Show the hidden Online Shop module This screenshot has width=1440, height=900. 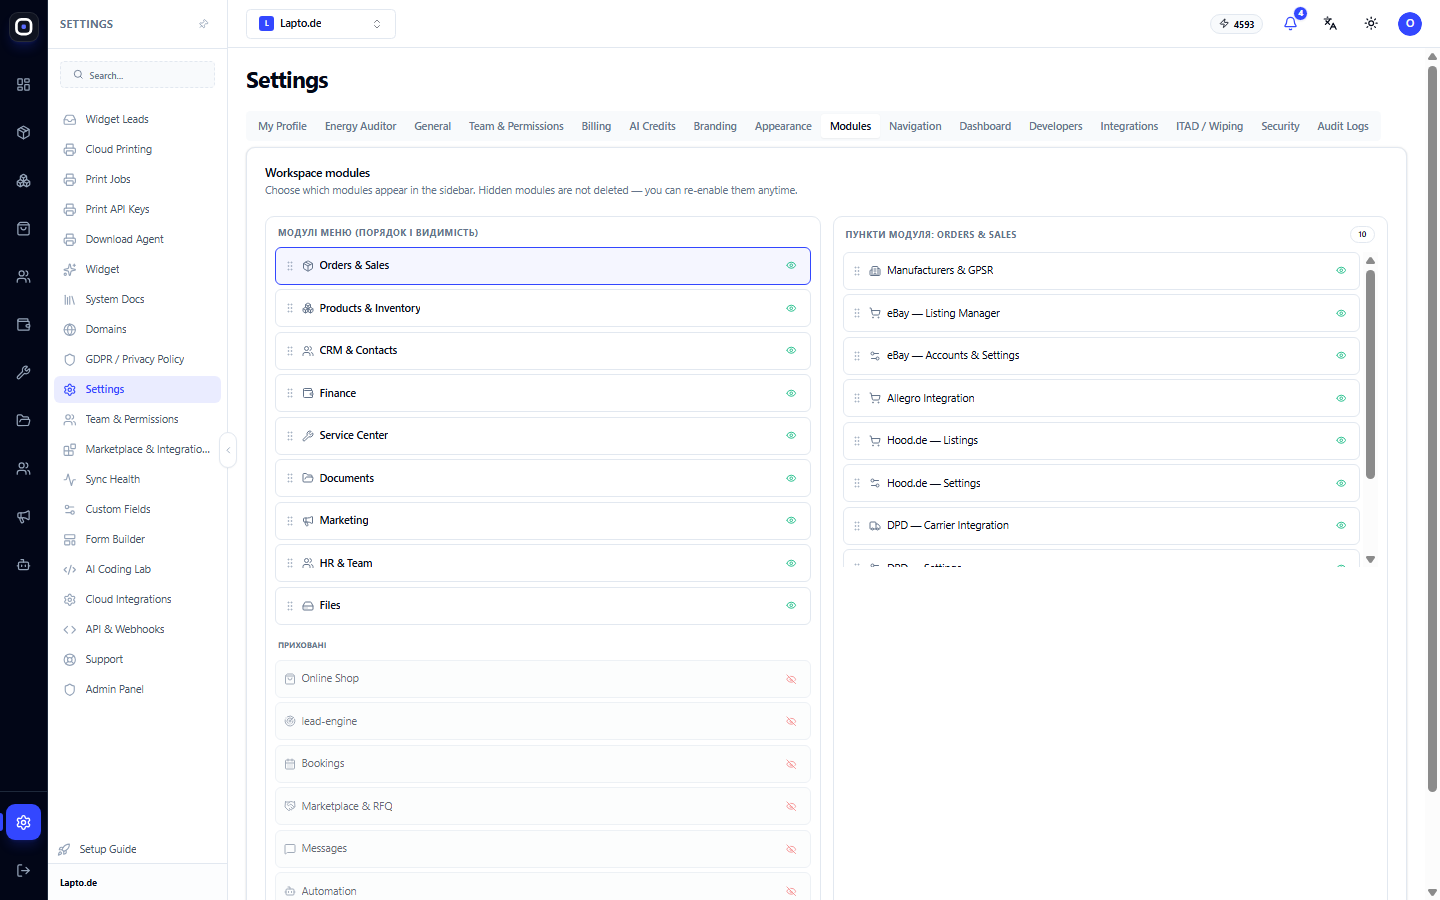coord(791,679)
